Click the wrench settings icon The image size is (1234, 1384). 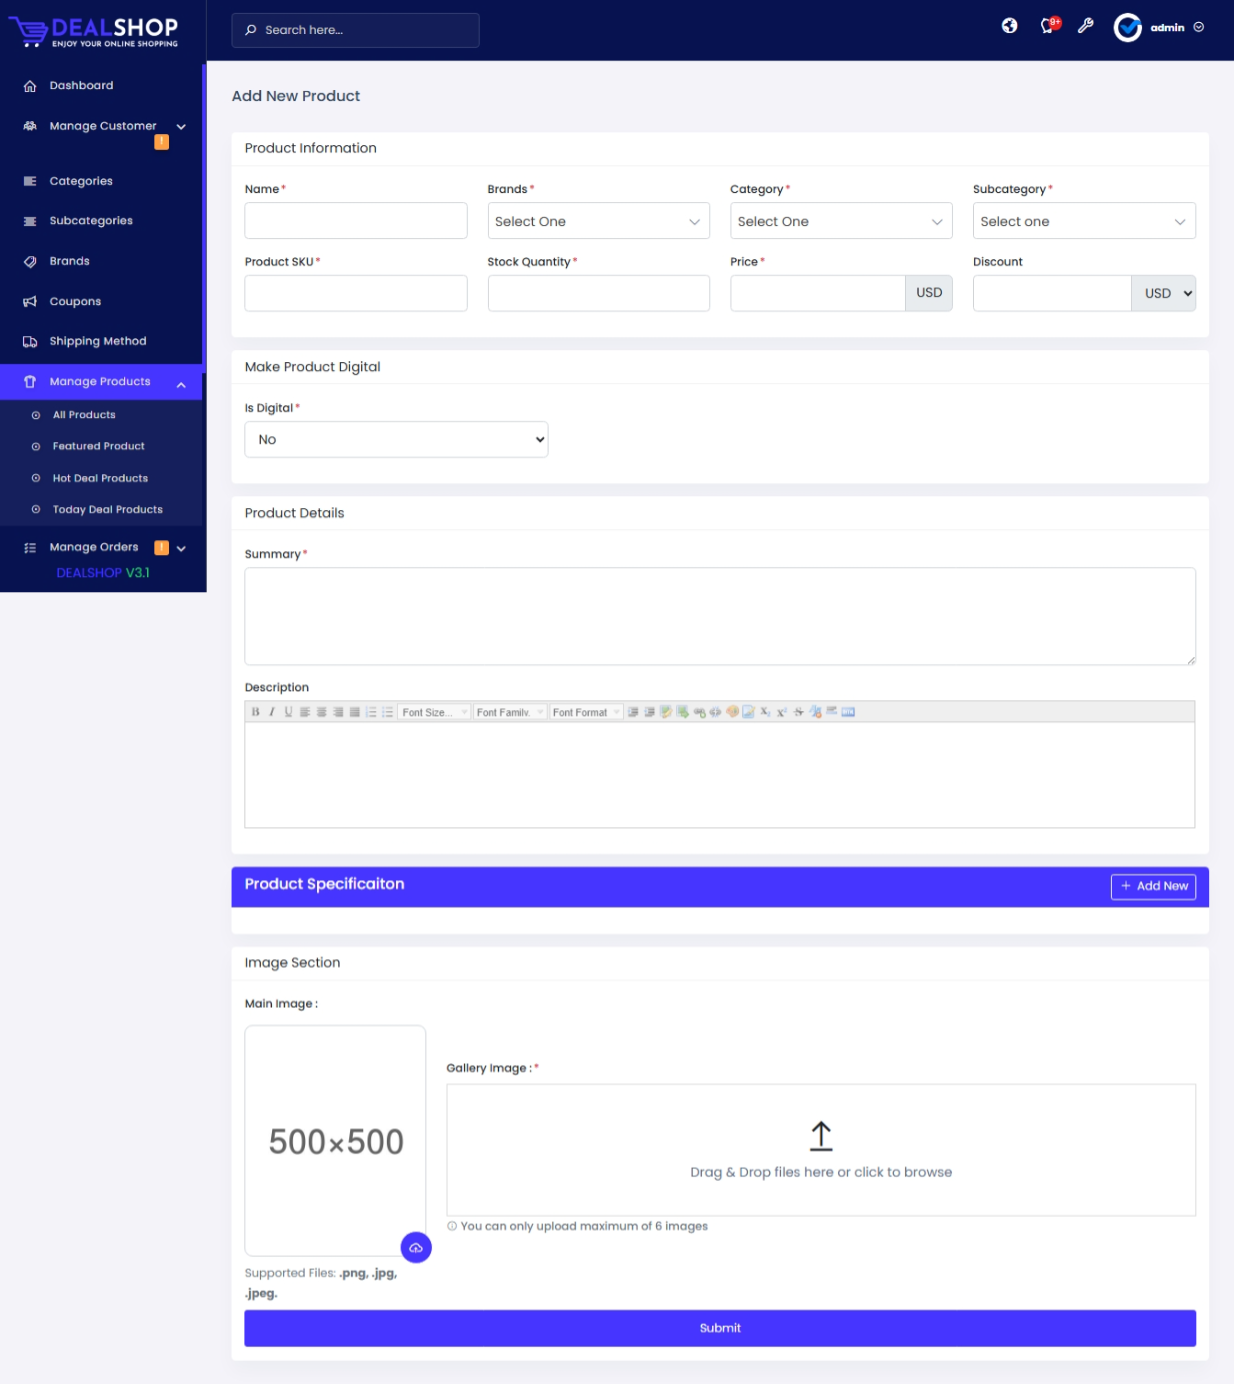(1085, 26)
